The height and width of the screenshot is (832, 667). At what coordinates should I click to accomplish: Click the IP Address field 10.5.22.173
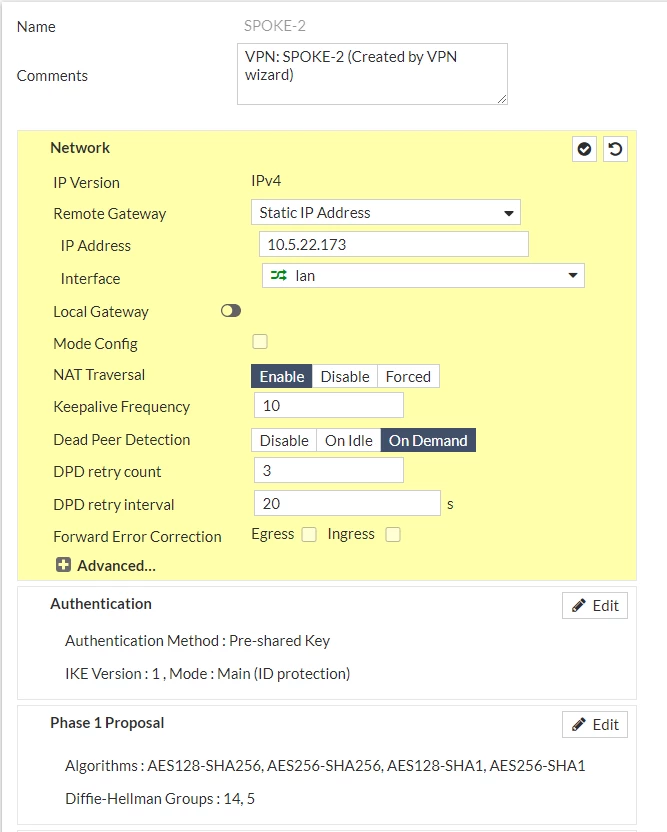(x=394, y=245)
